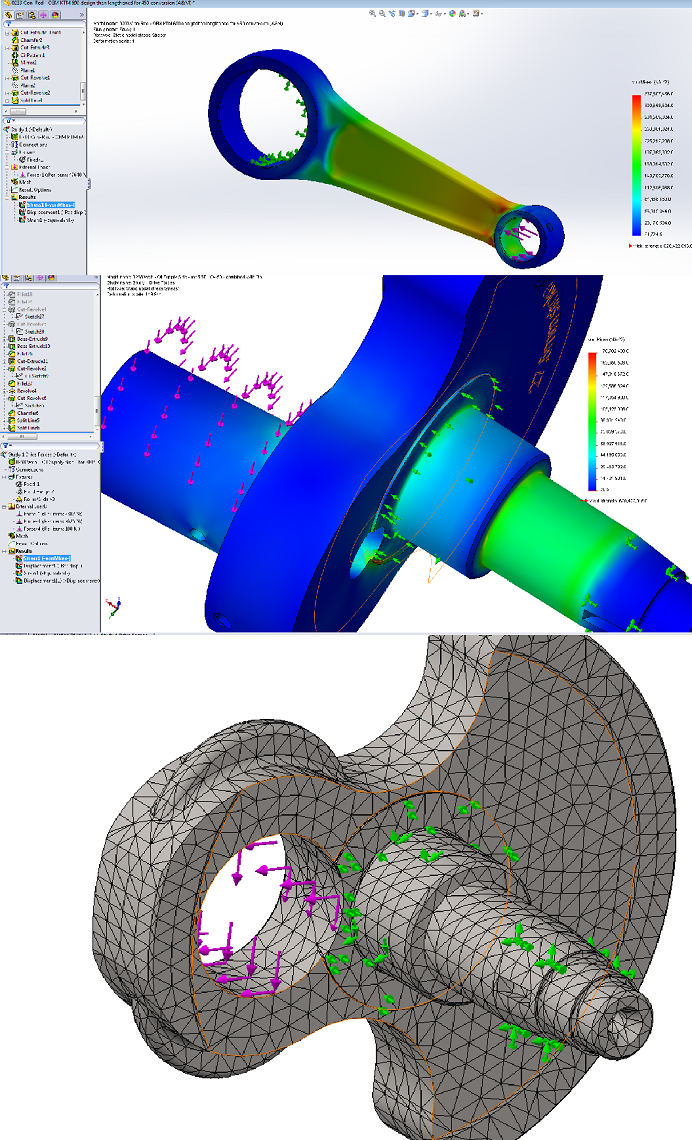Open DisplayManager tab in crankshaft window
The image size is (692, 1140).
click(52, 278)
